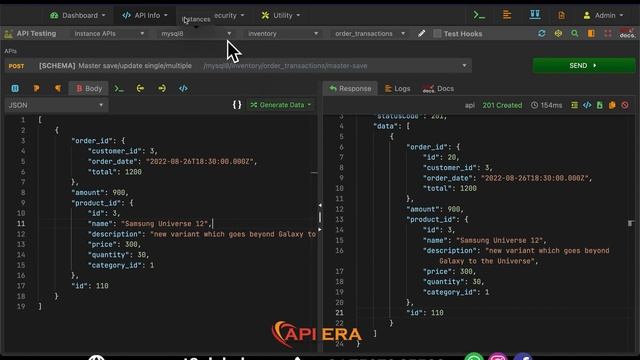Click response line "id": 20
This screenshot has height=360, width=640.
pos(441,157)
